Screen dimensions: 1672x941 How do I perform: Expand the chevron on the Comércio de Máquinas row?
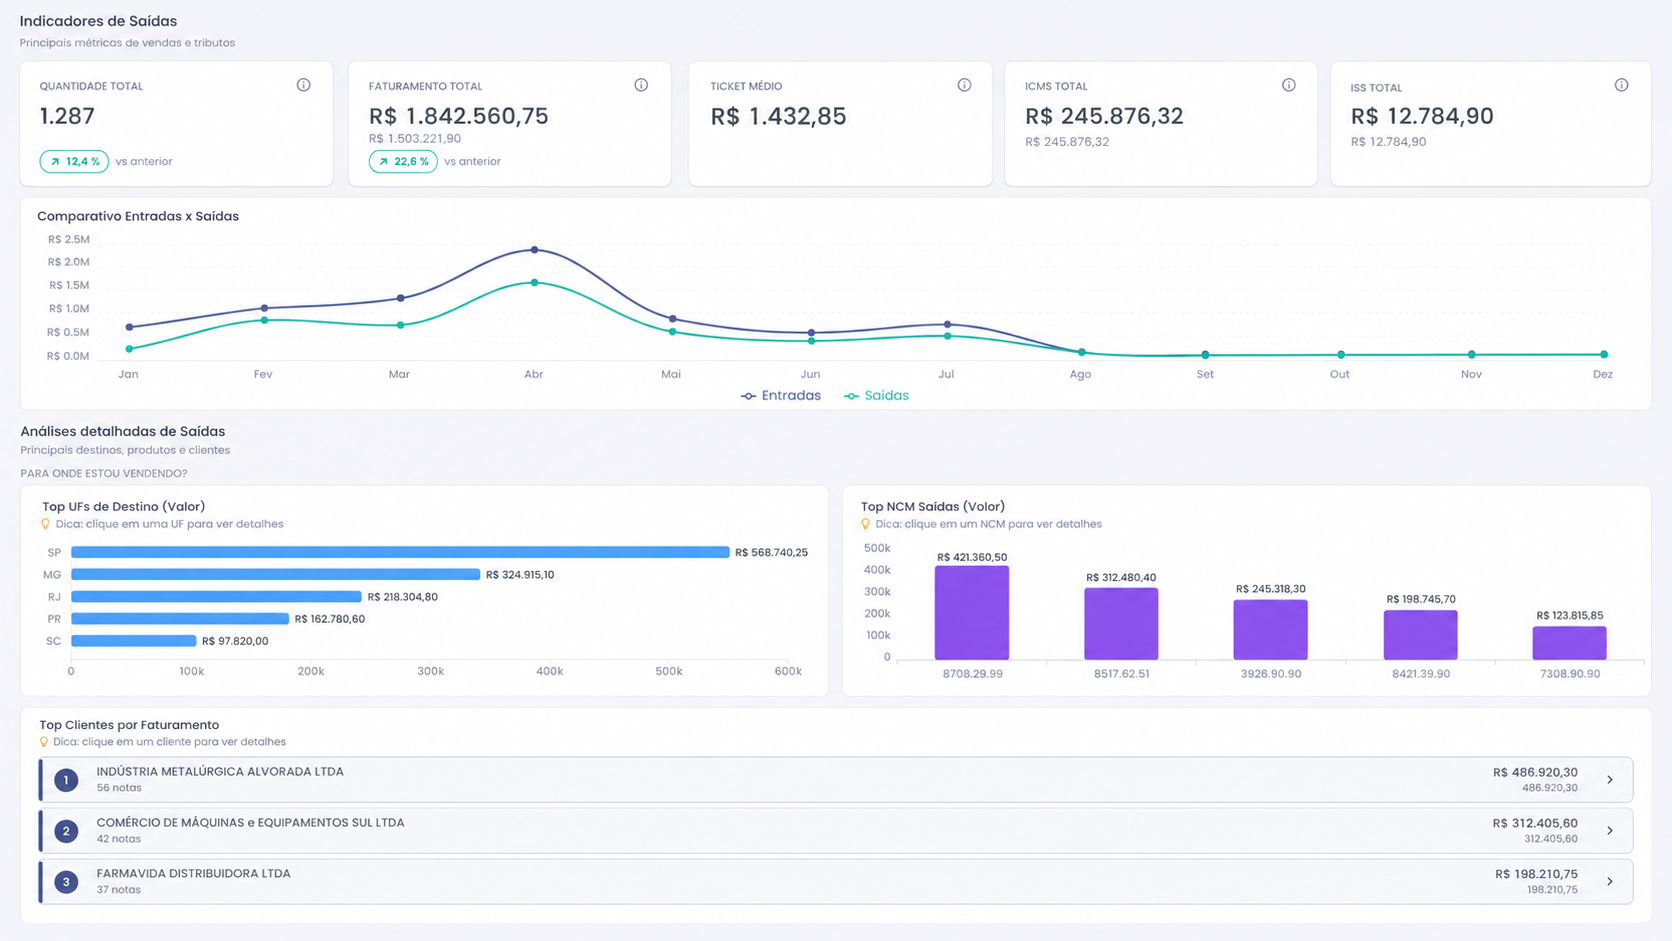coord(1610,831)
